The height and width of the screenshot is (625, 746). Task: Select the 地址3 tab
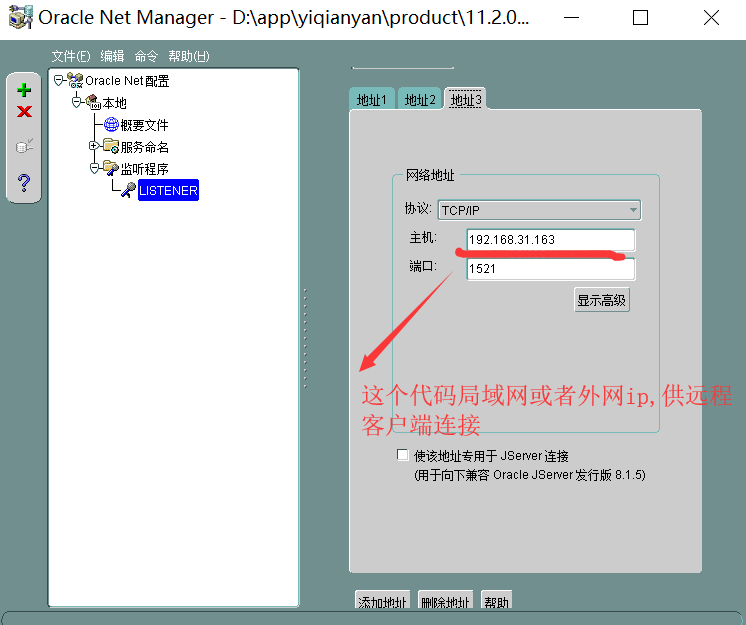pyautogui.click(x=466, y=99)
